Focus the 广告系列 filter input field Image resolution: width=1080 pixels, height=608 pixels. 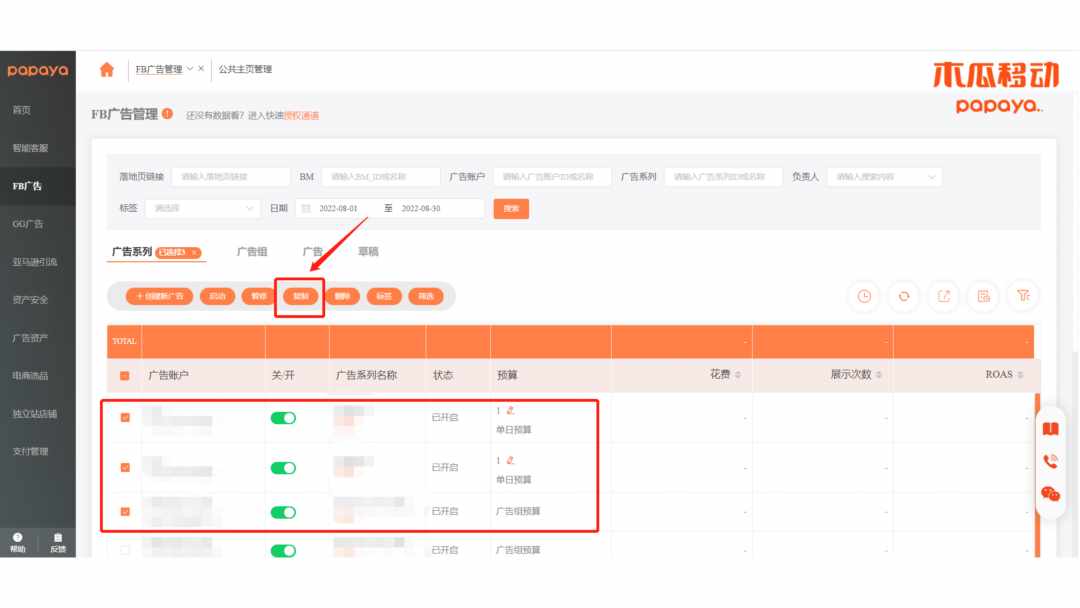coord(723,177)
